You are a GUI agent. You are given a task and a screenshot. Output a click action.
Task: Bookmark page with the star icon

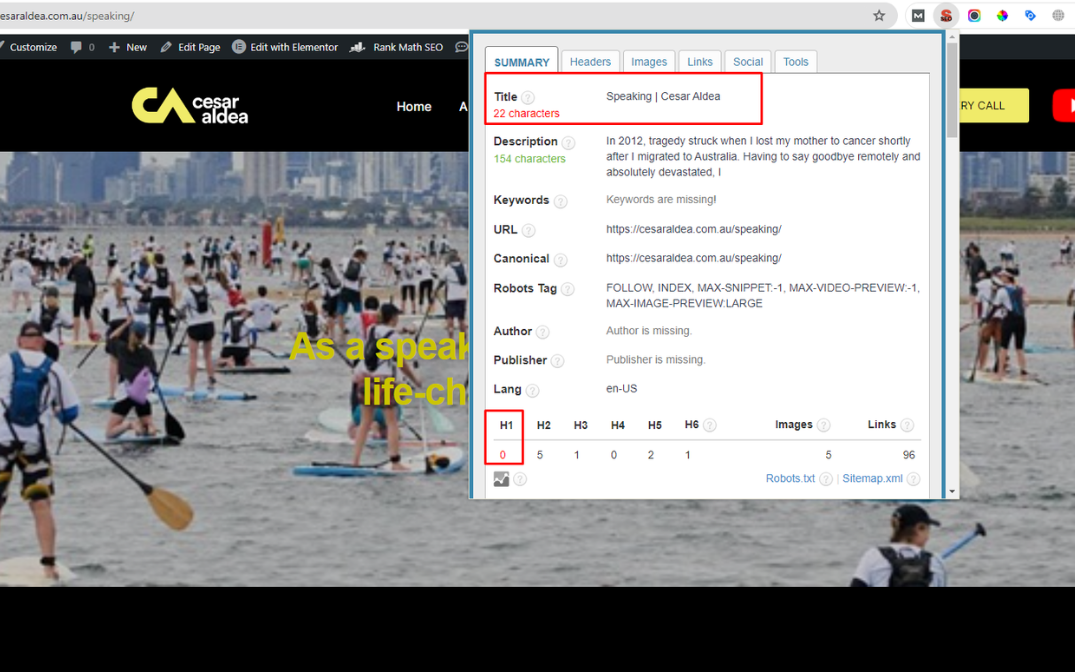[879, 15]
